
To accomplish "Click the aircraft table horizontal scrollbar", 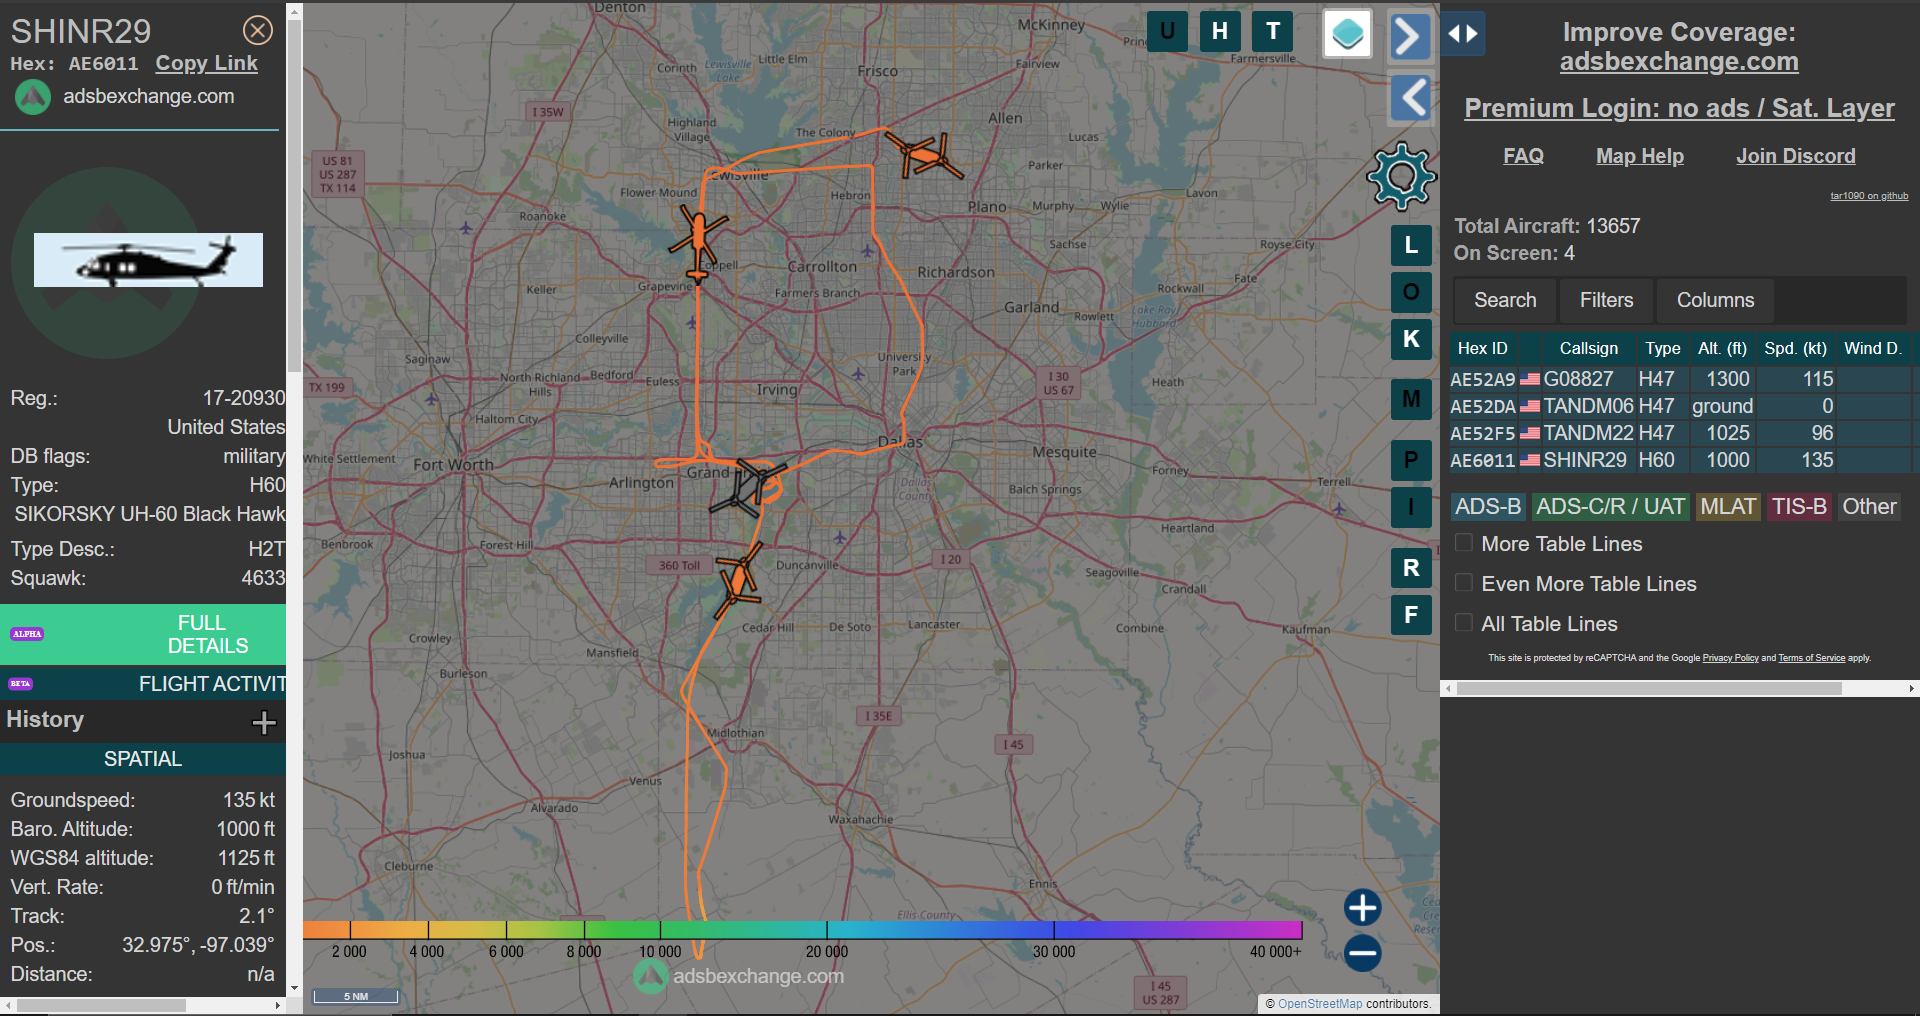I will point(1649,689).
